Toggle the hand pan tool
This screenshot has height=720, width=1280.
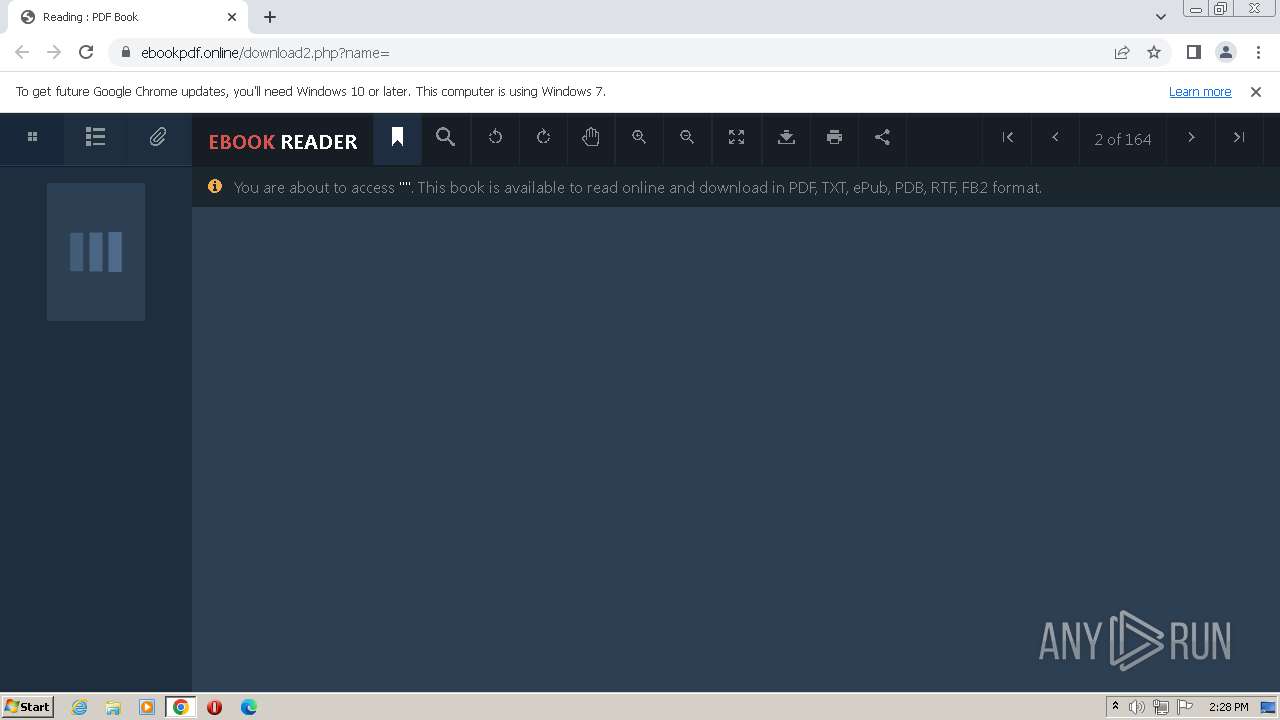click(x=591, y=138)
